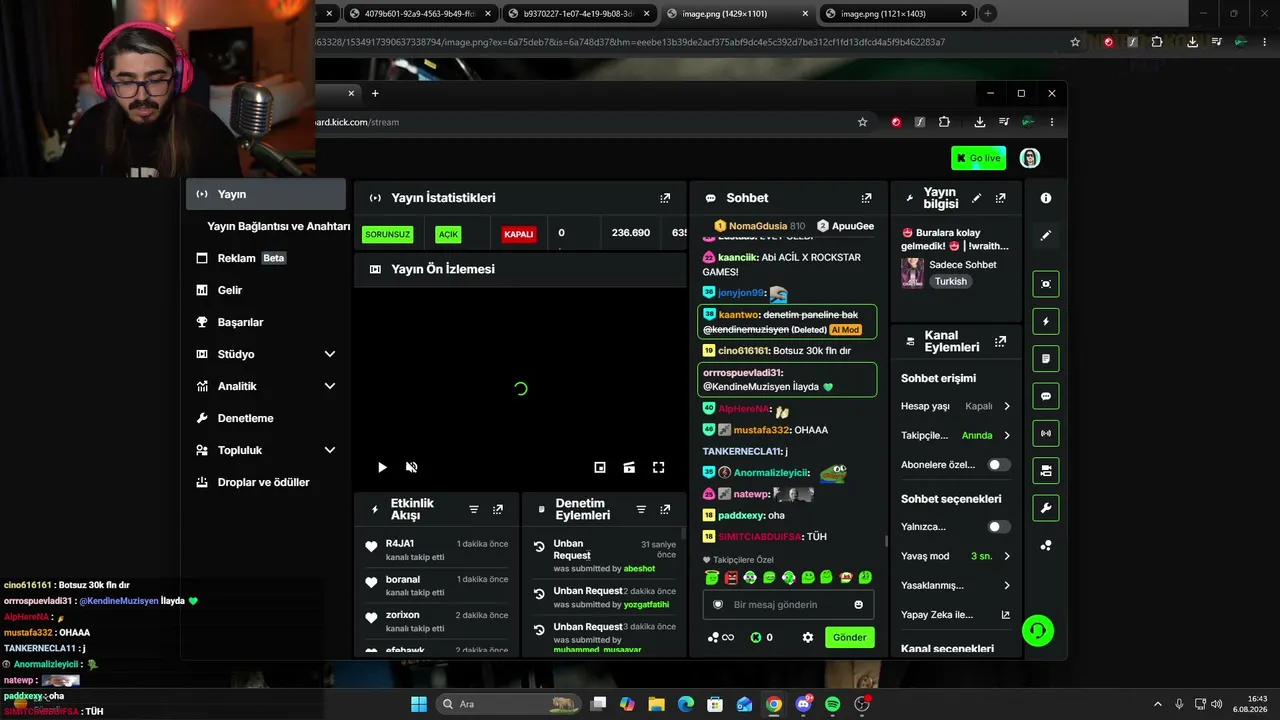Toggle the stream preview widget icon in sidebar

1046,284
